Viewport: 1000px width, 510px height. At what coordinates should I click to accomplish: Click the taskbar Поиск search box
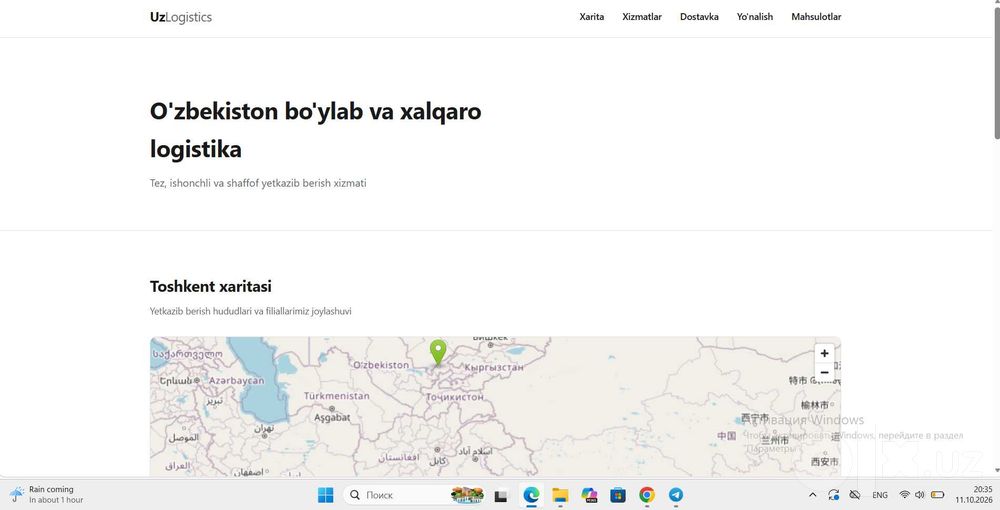(415, 495)
